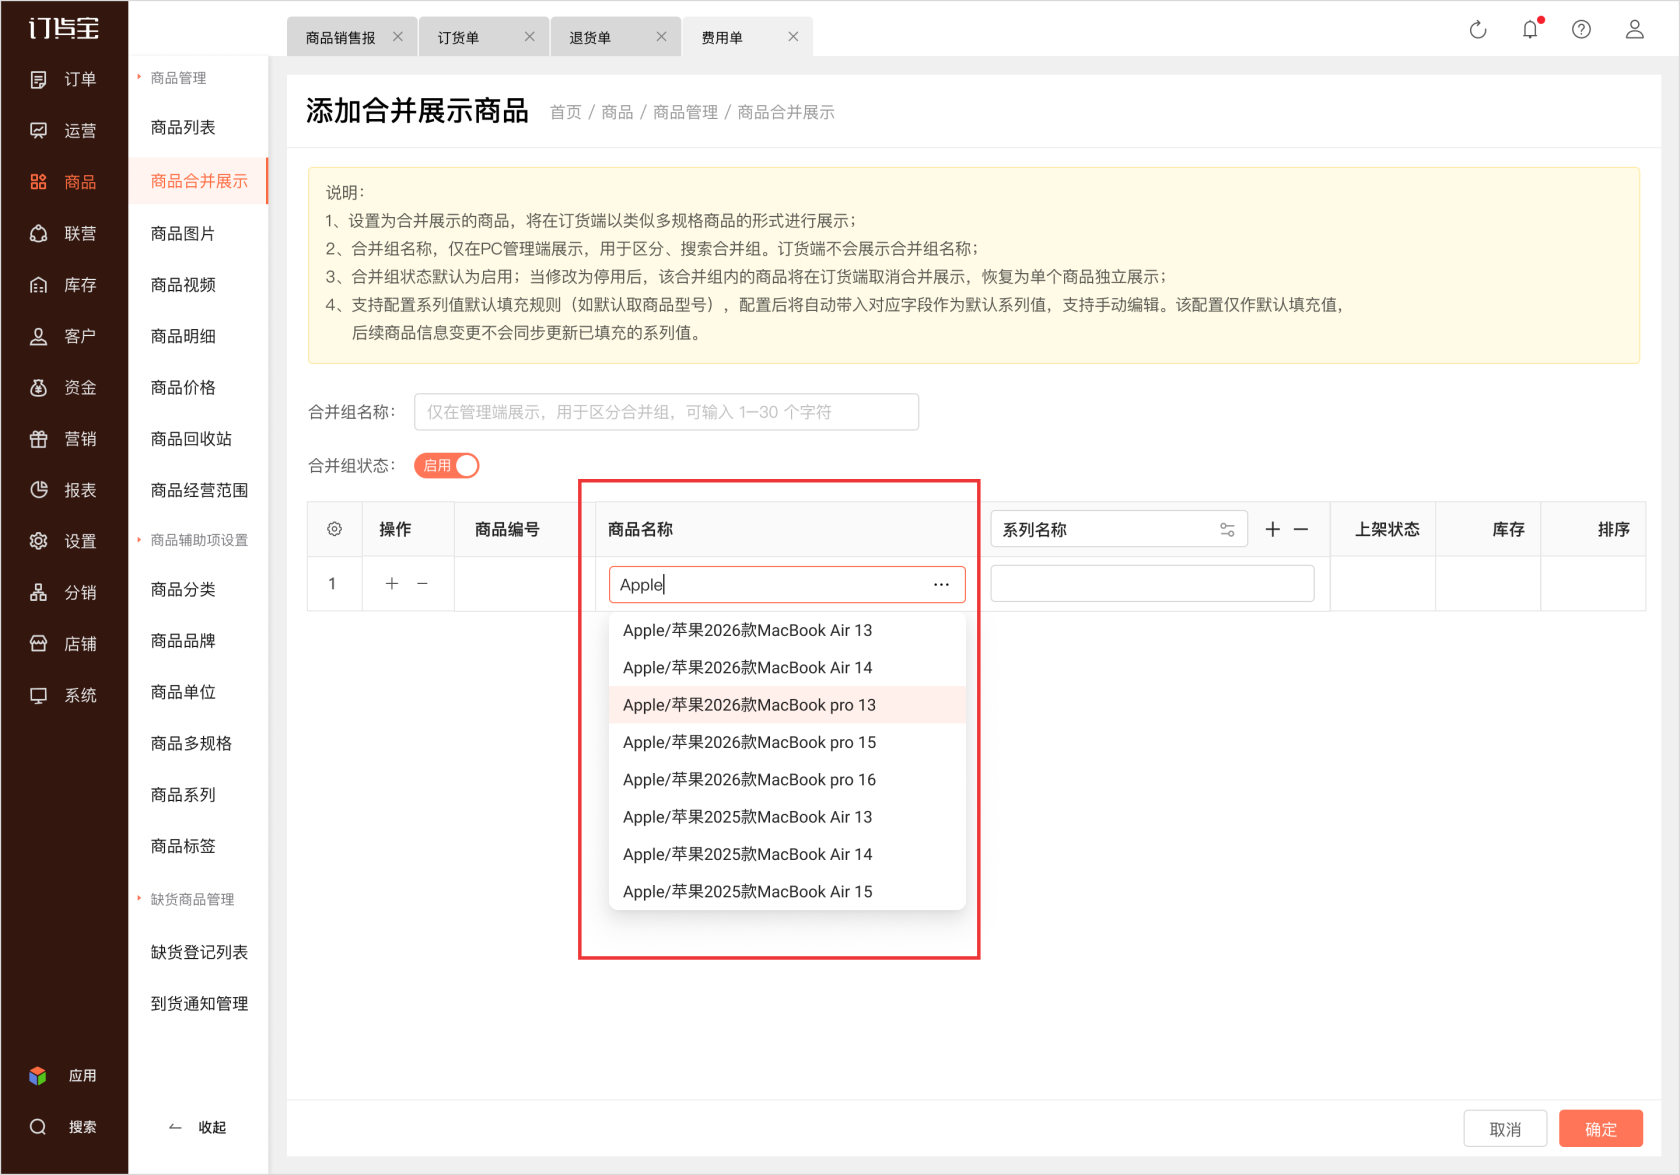Remove a series column with the minus icon
1680x1175 pixels.
click(1301, 529)
